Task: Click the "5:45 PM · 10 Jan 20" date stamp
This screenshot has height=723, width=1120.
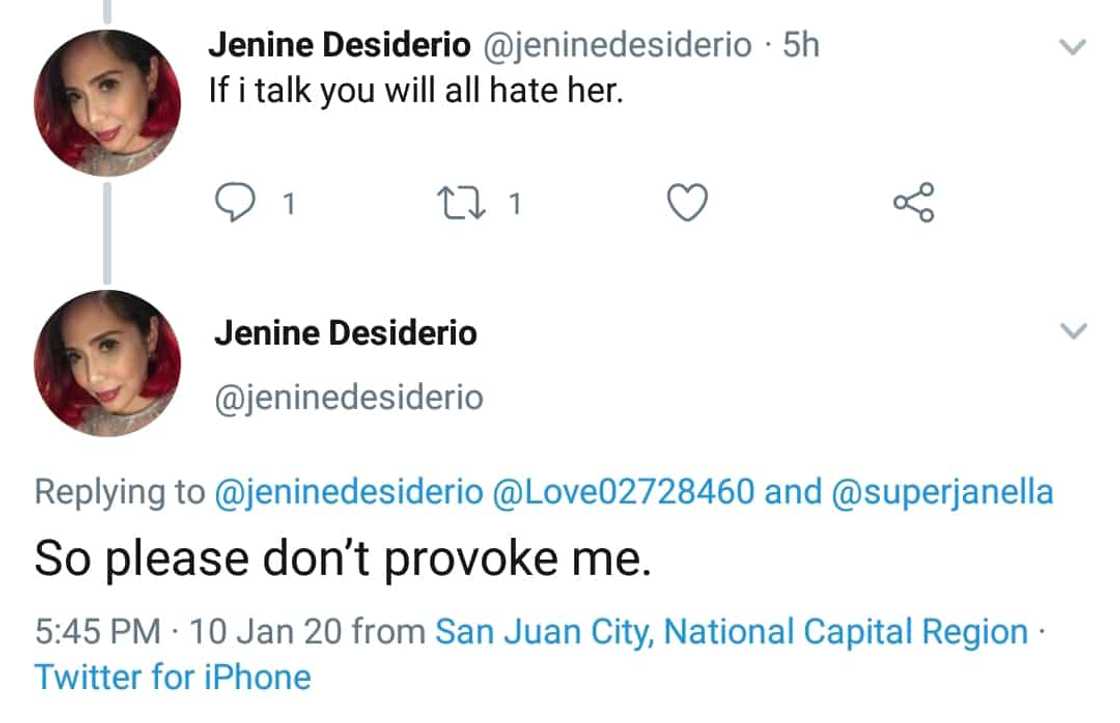Action: pyautogui.click(x=190, y=632)
